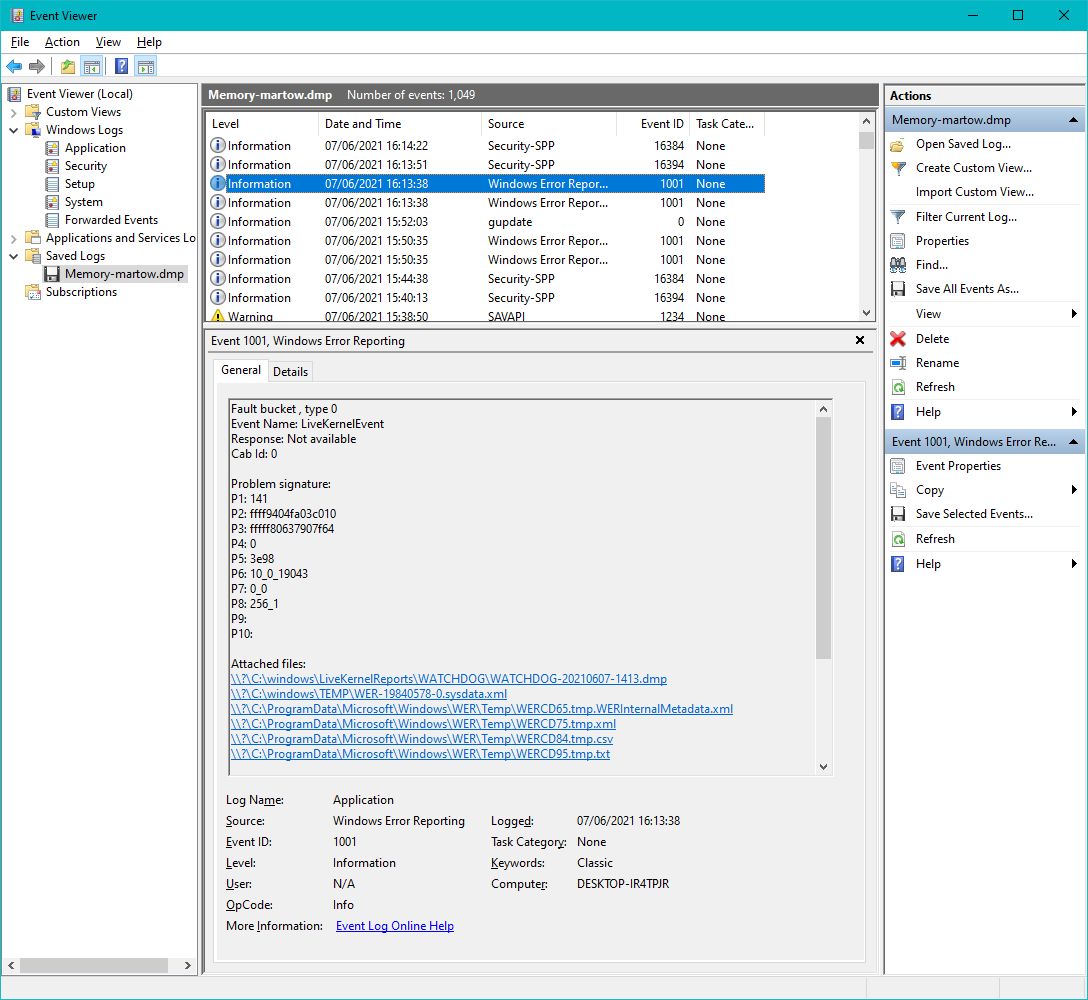
Task: Open the Help menu
Action: coord(148,42)
